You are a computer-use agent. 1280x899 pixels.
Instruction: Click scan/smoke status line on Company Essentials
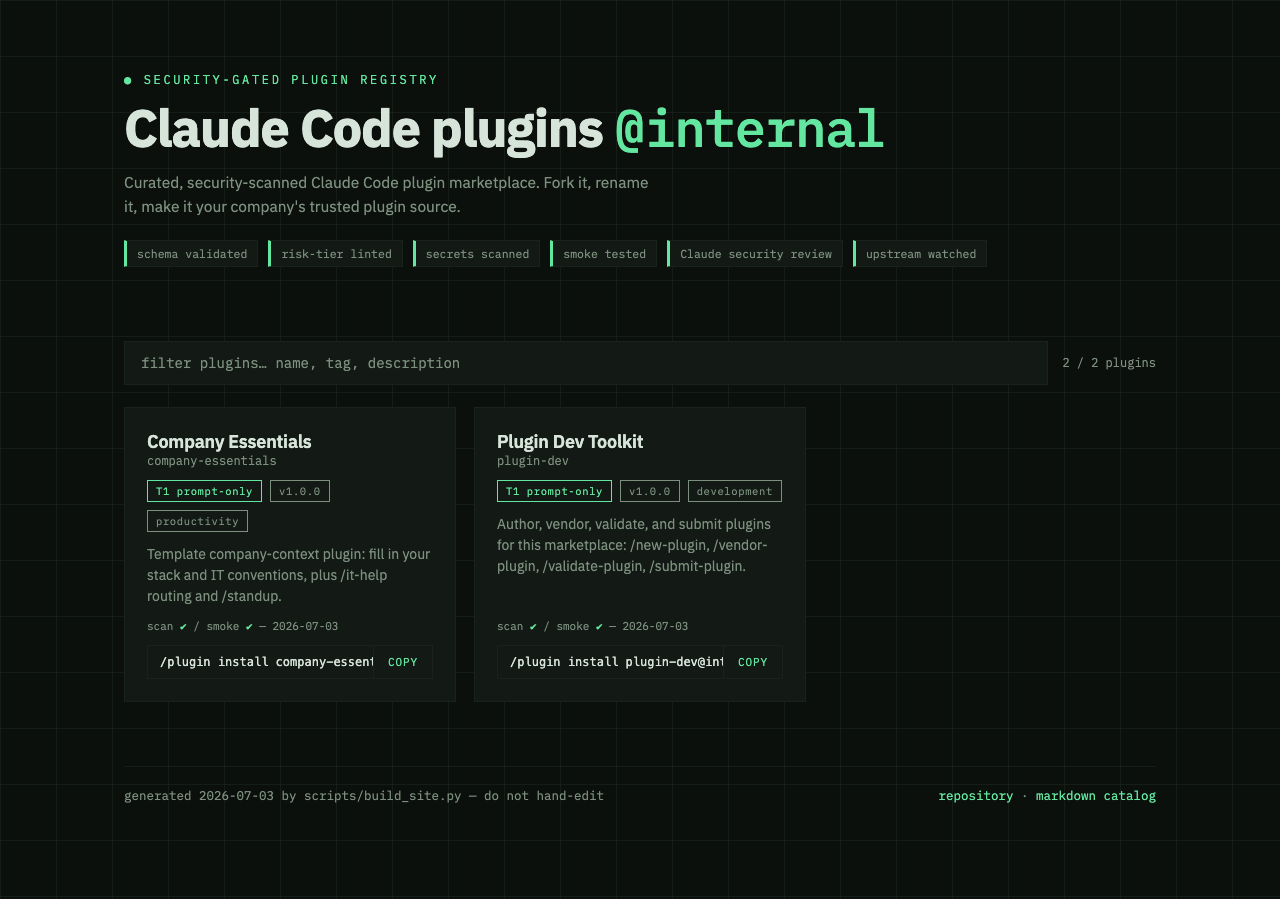[242, 626]
